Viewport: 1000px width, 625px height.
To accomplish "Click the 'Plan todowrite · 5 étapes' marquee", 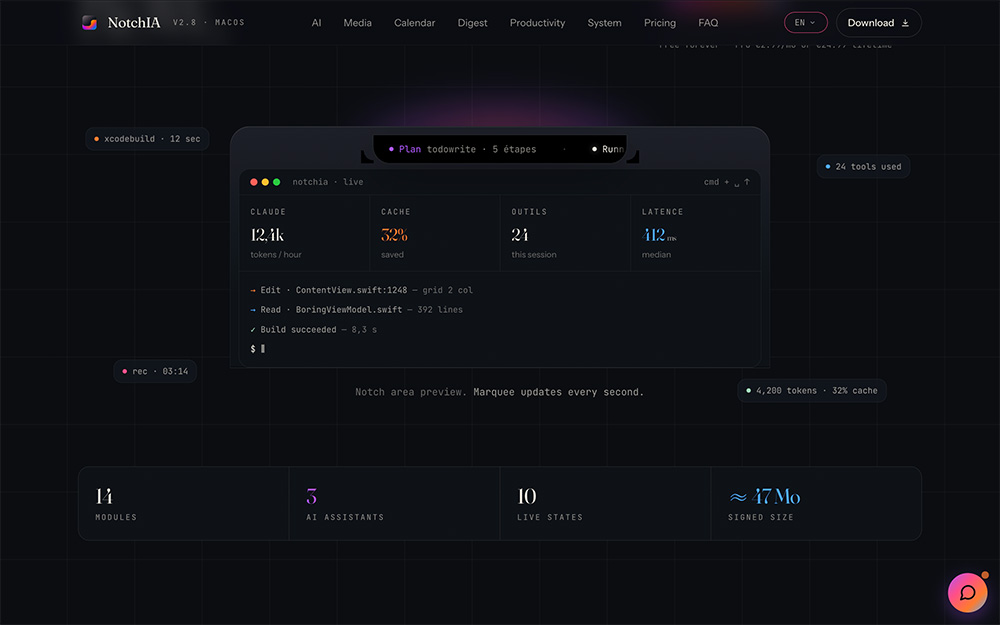I will tap(462, 149).
